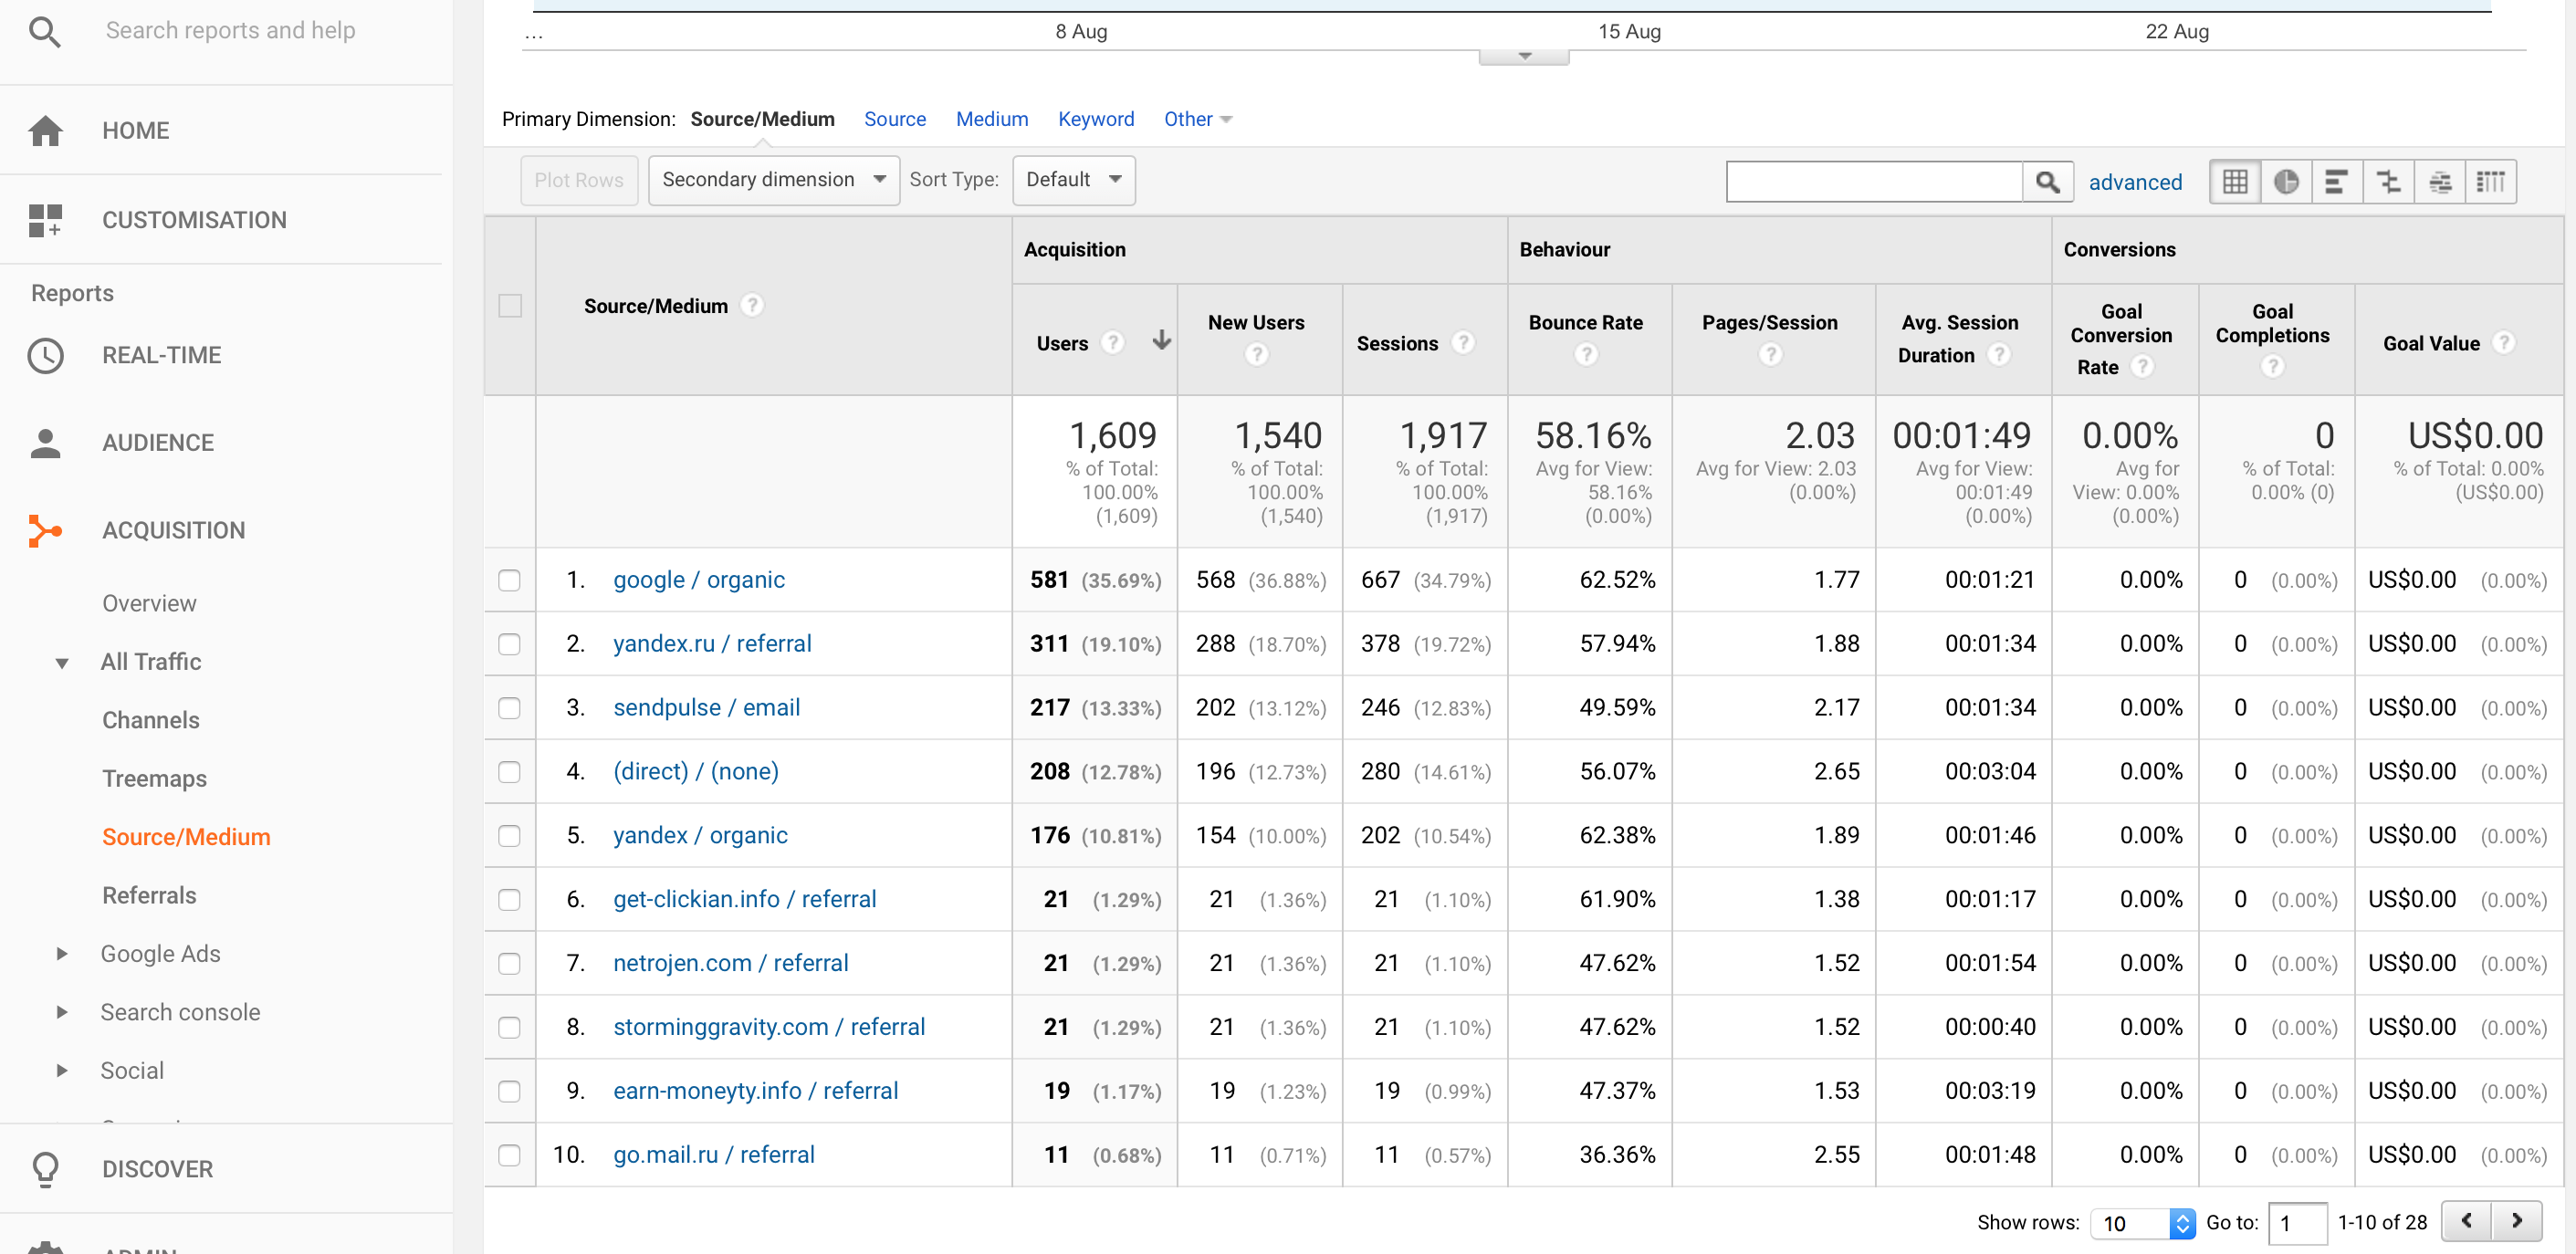Check the select-all header checkbox

pos(510,305)
